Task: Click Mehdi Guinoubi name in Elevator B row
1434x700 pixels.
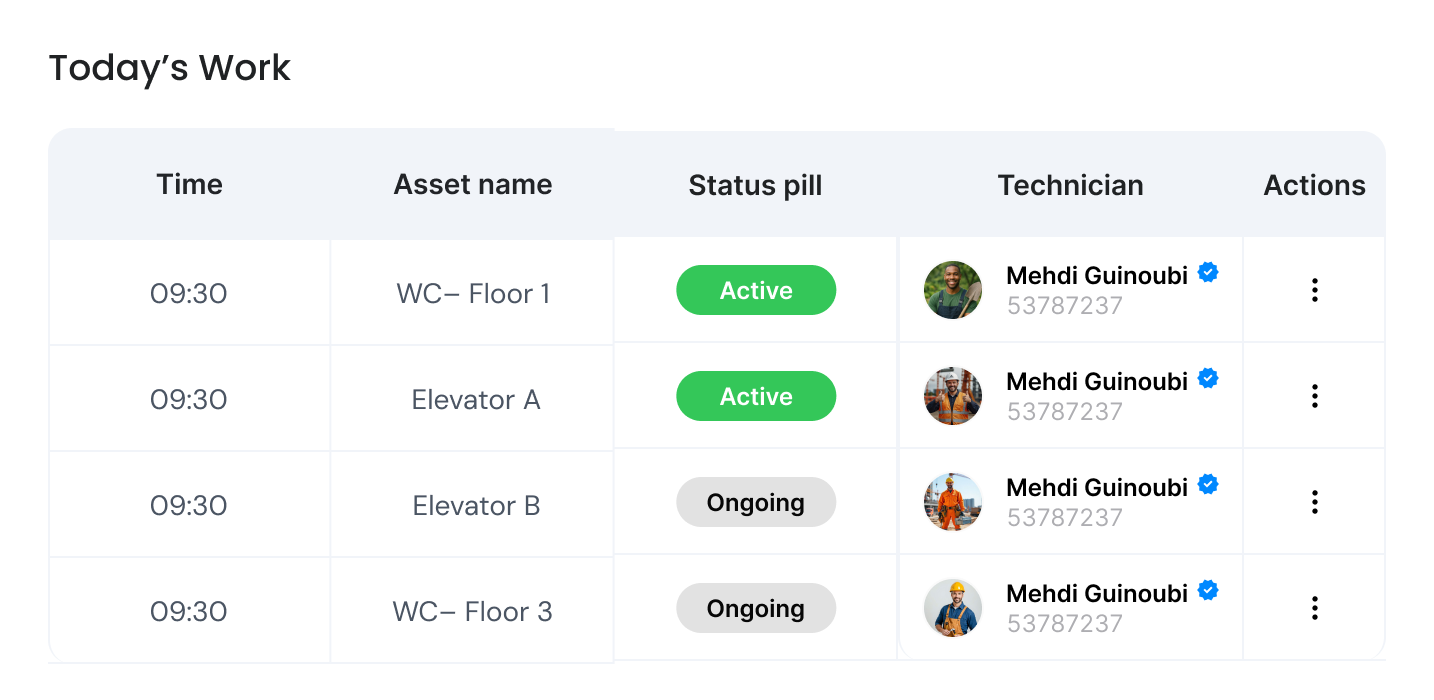Action: coord(1096,487)
